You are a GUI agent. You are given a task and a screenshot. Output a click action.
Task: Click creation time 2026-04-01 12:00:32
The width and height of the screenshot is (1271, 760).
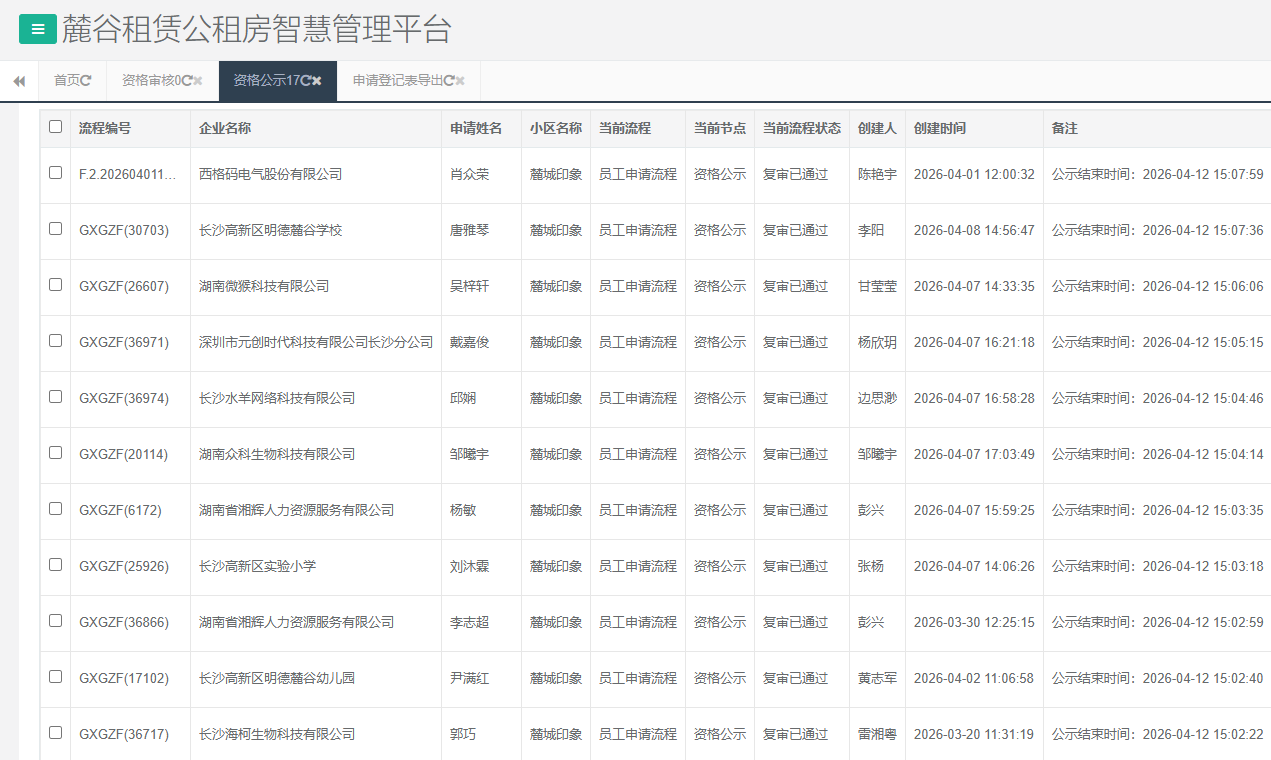click(974, 174)
